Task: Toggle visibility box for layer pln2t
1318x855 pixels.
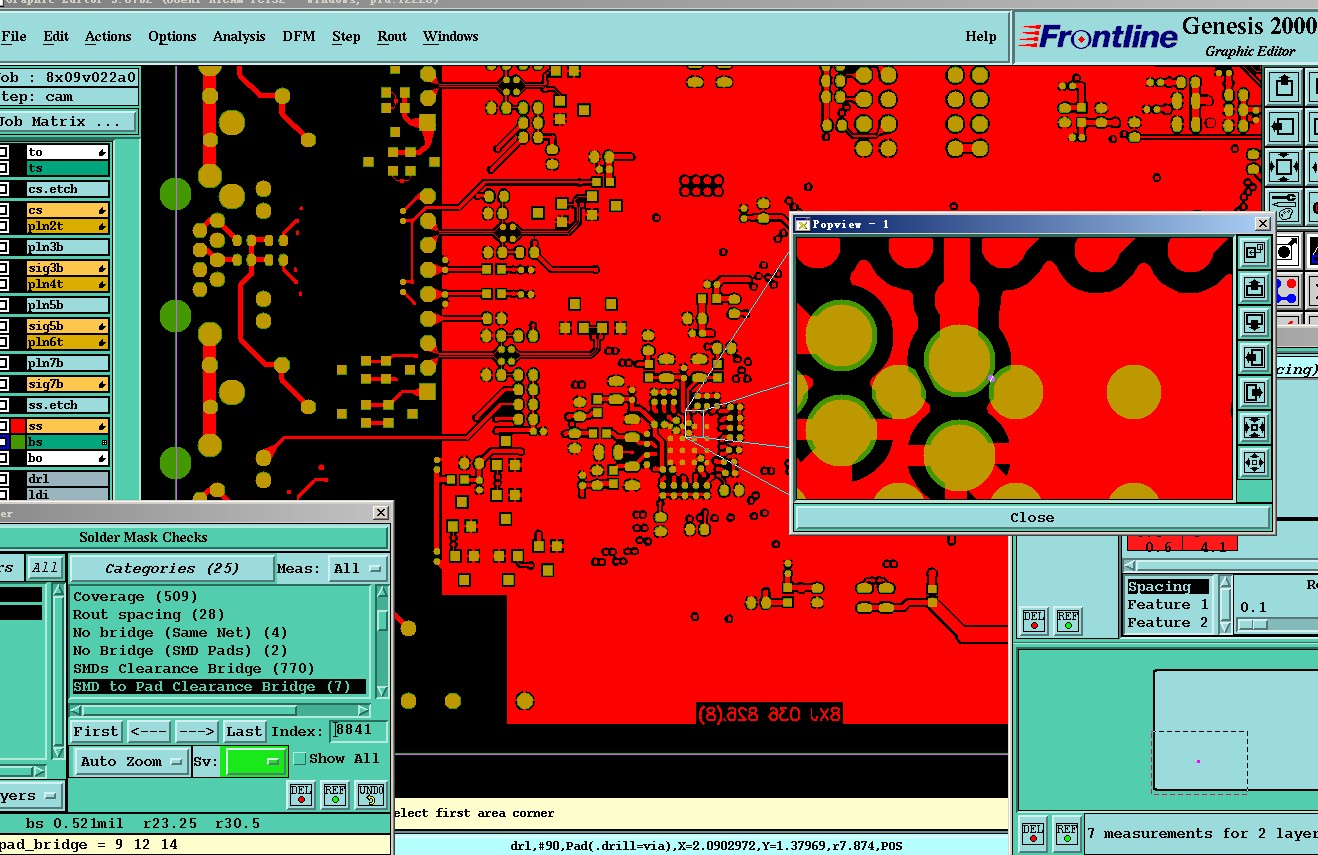Action: 3,226
